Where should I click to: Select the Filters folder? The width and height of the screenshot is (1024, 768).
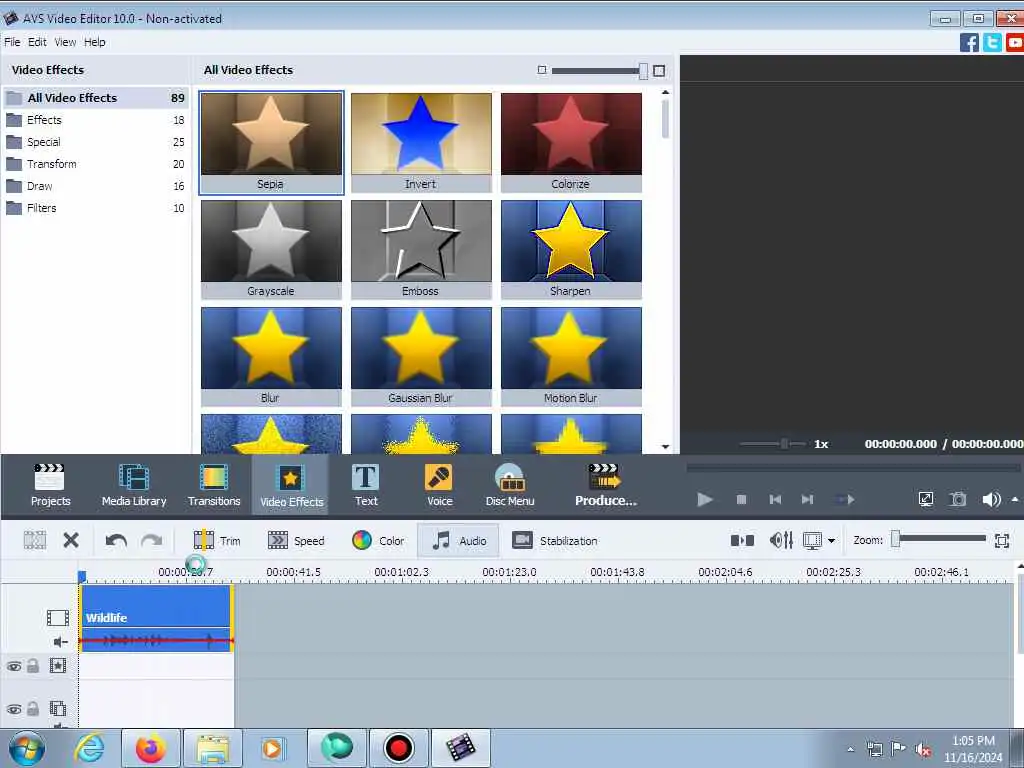point(95,208)
